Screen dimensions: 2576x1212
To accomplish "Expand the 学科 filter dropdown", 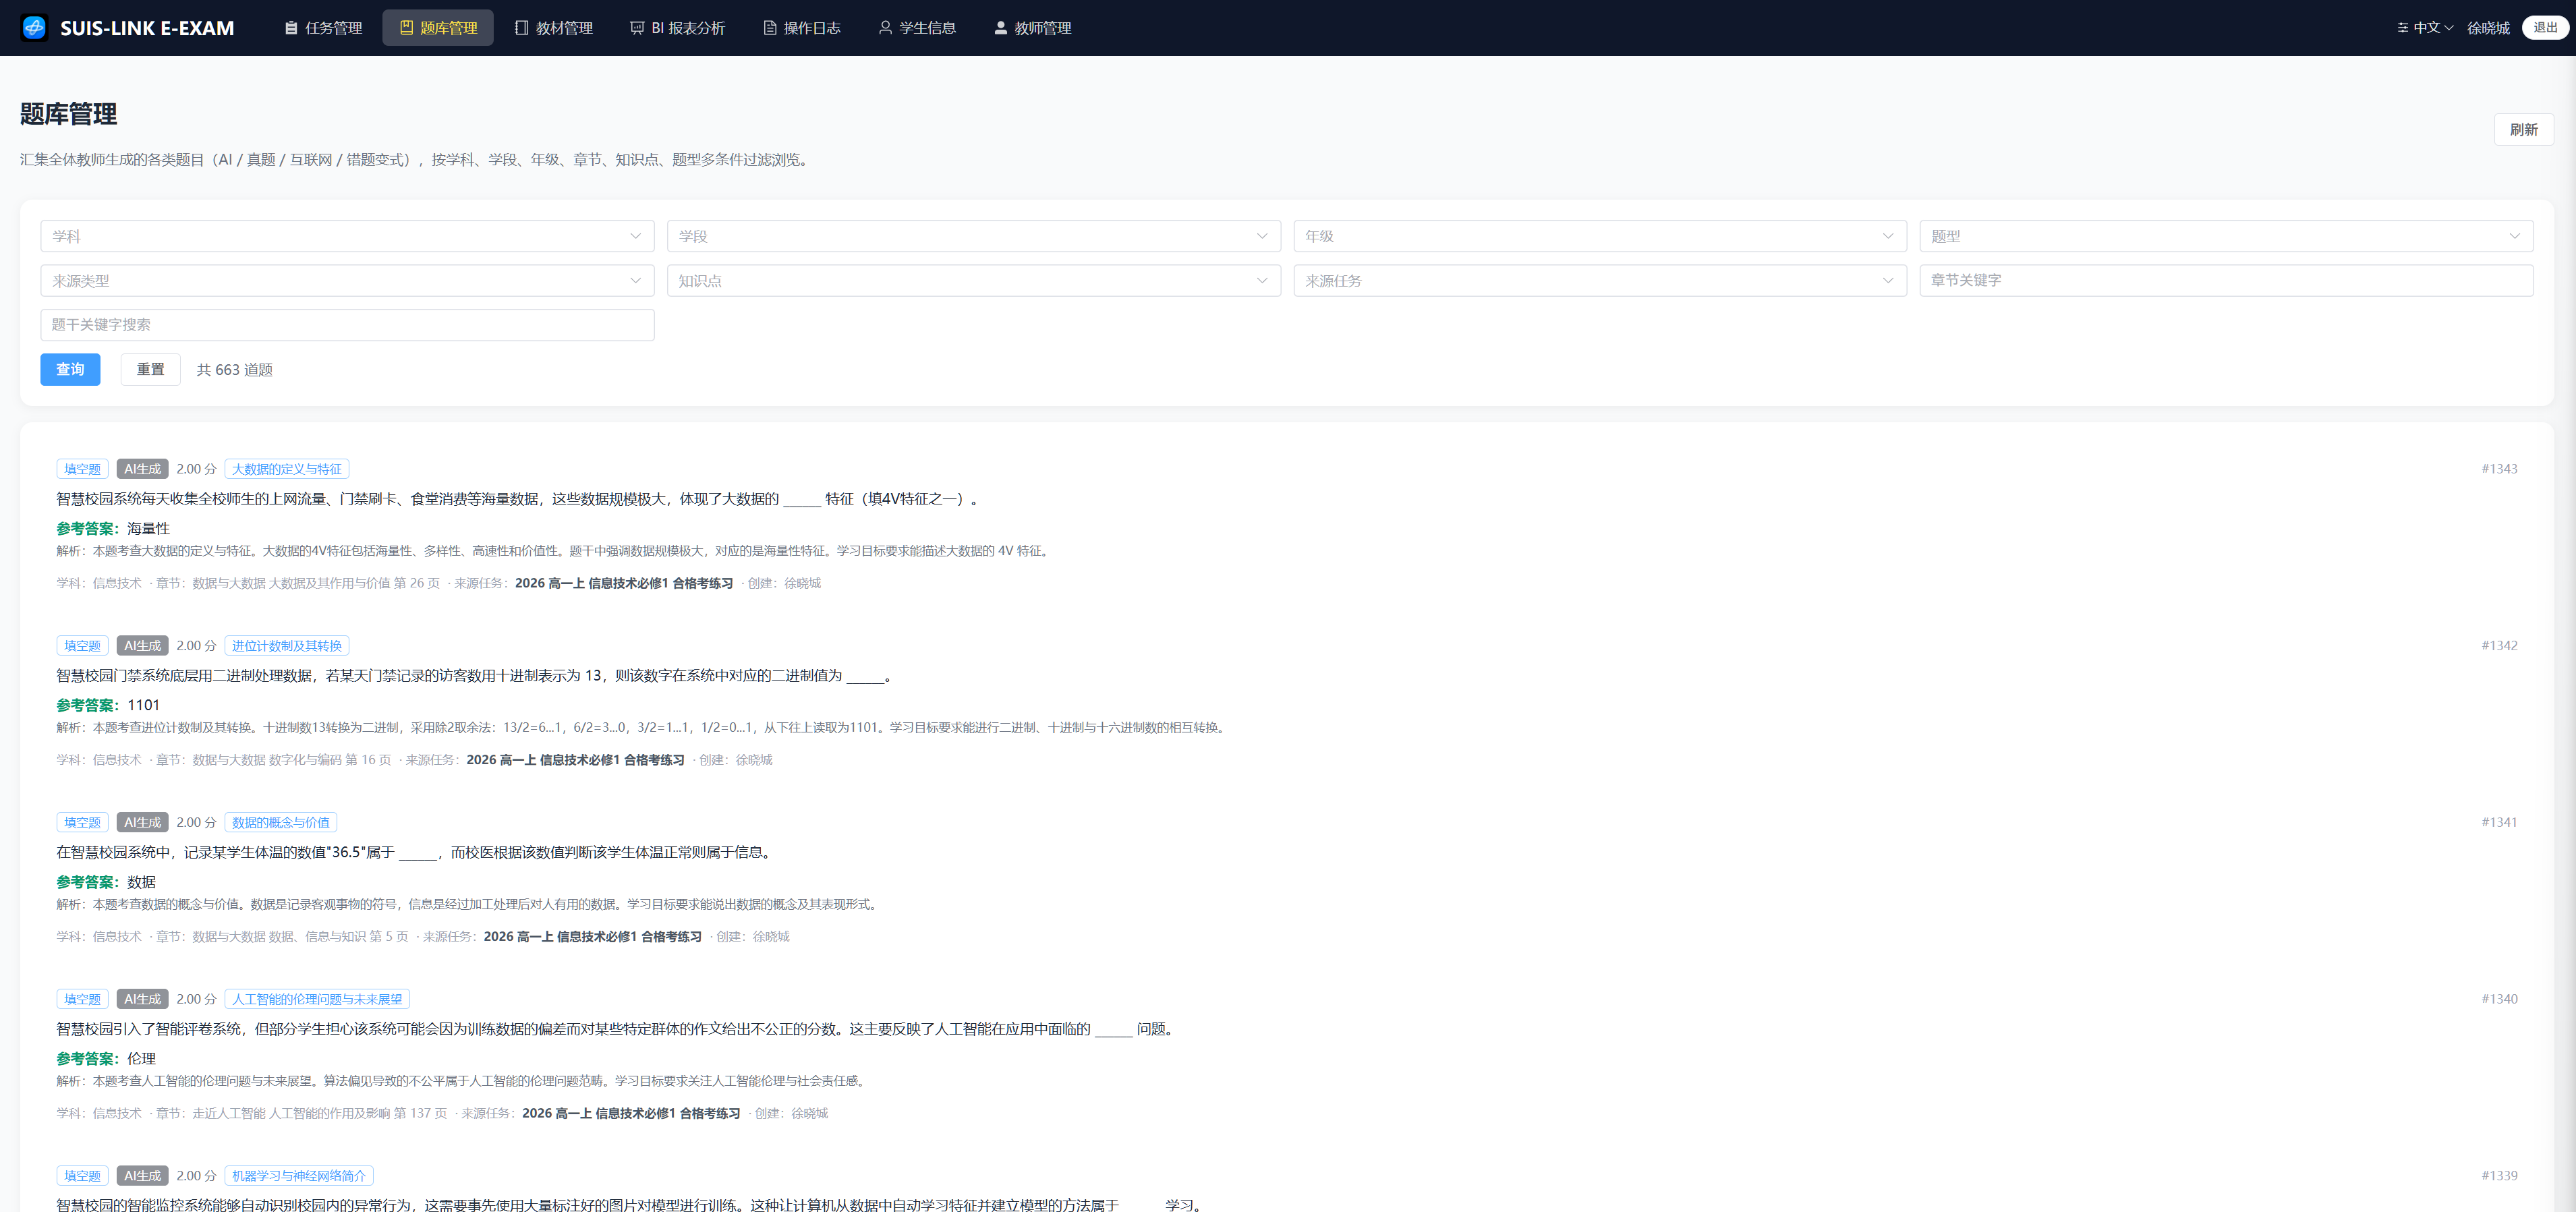I will coord(347,236).
